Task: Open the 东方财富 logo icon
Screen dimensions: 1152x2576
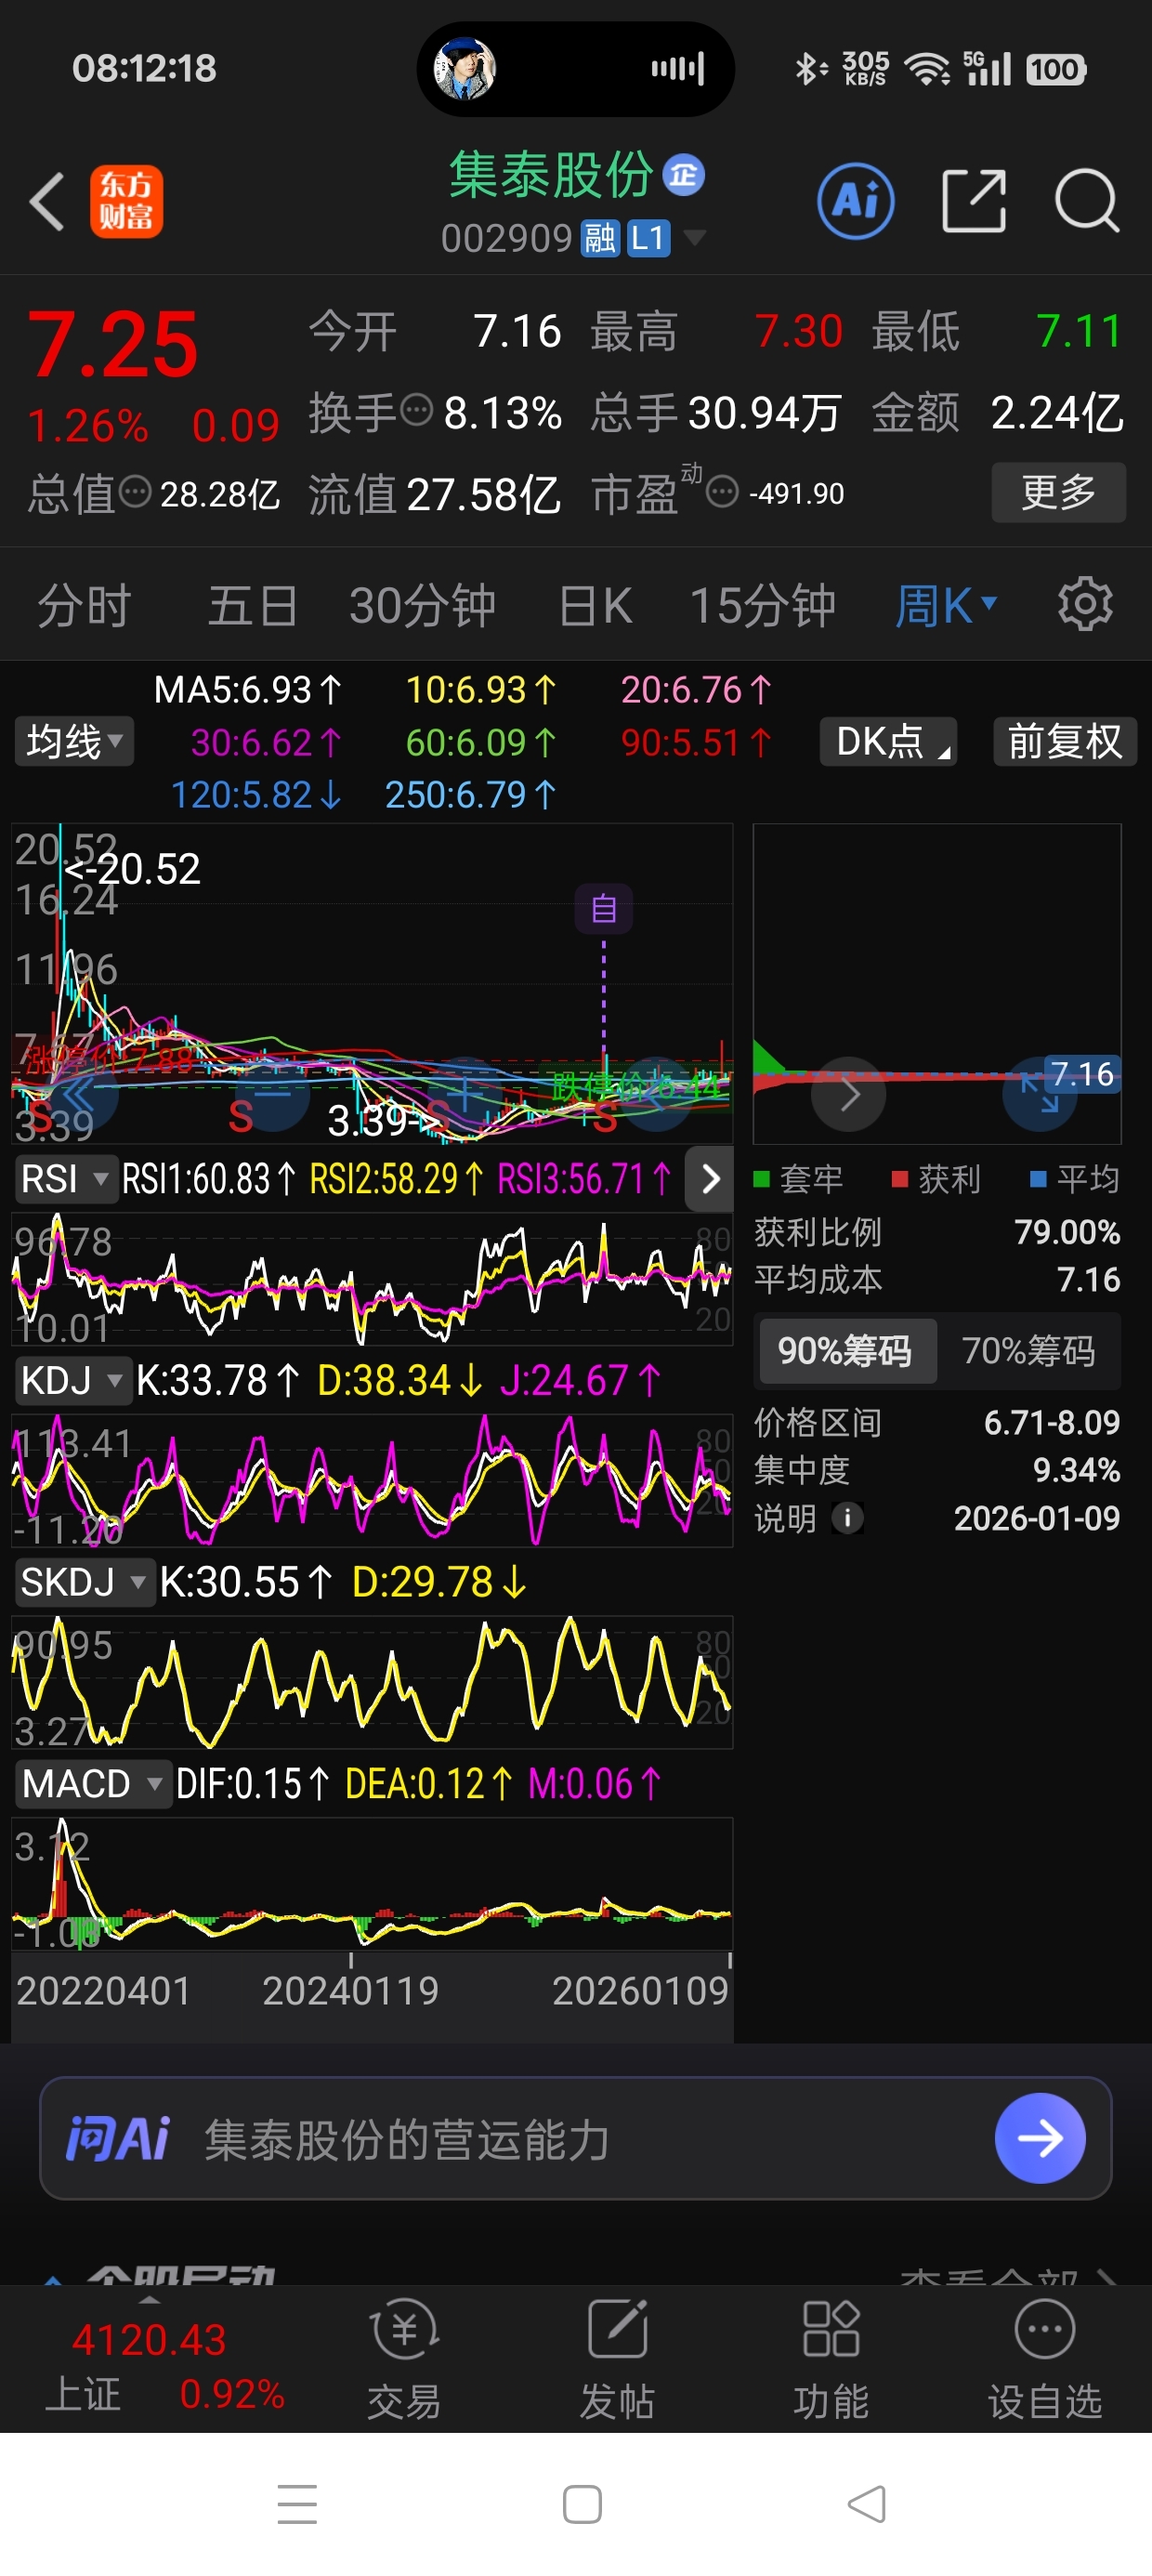Action: [126, 201]
